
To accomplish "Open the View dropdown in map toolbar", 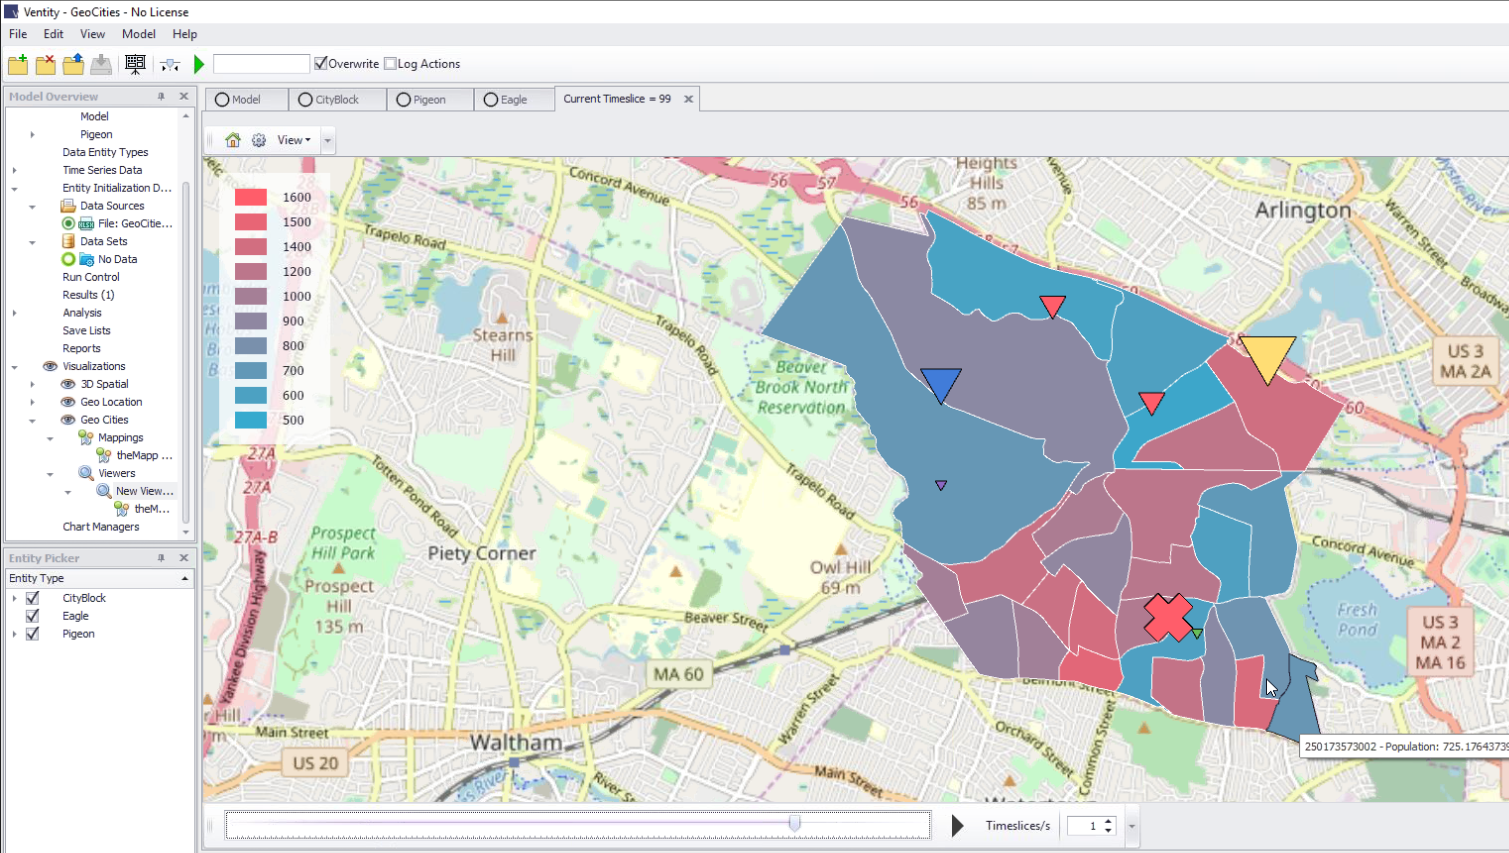I will pos(294,140).
